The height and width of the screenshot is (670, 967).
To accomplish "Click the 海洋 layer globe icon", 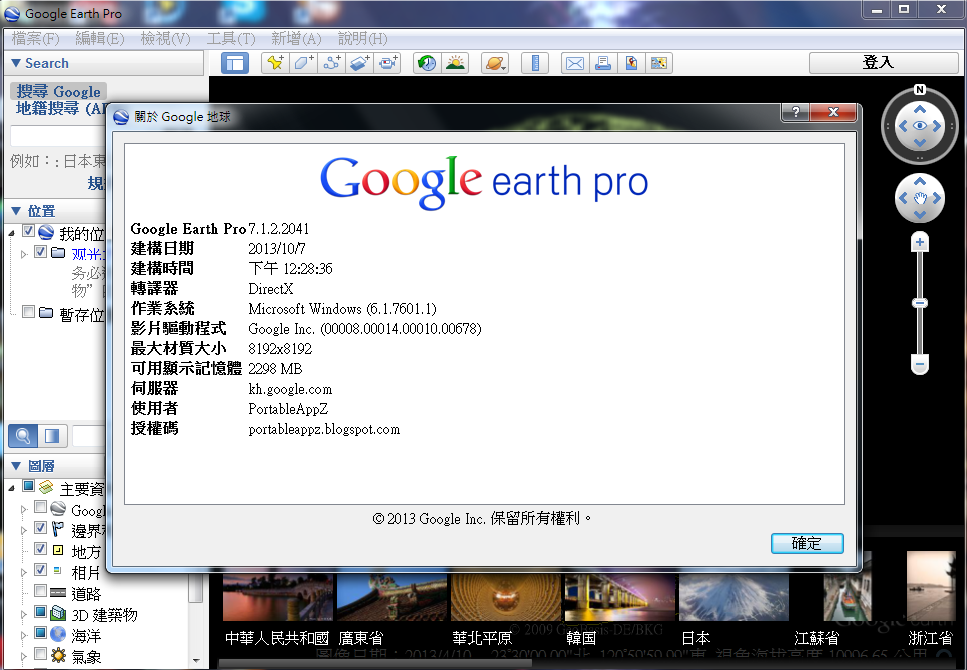I will coord(58,634).
